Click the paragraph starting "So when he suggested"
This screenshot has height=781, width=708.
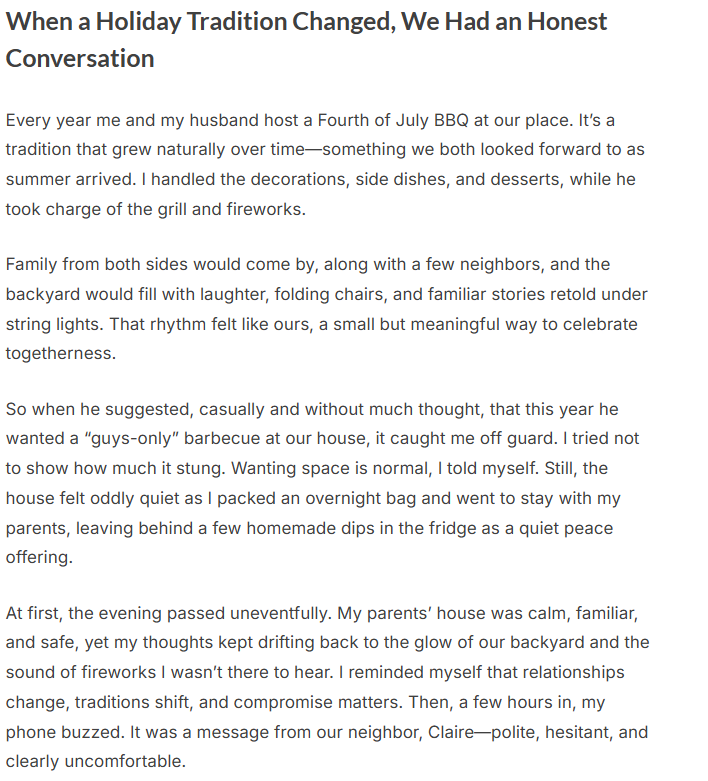click(x=322, y=483)
